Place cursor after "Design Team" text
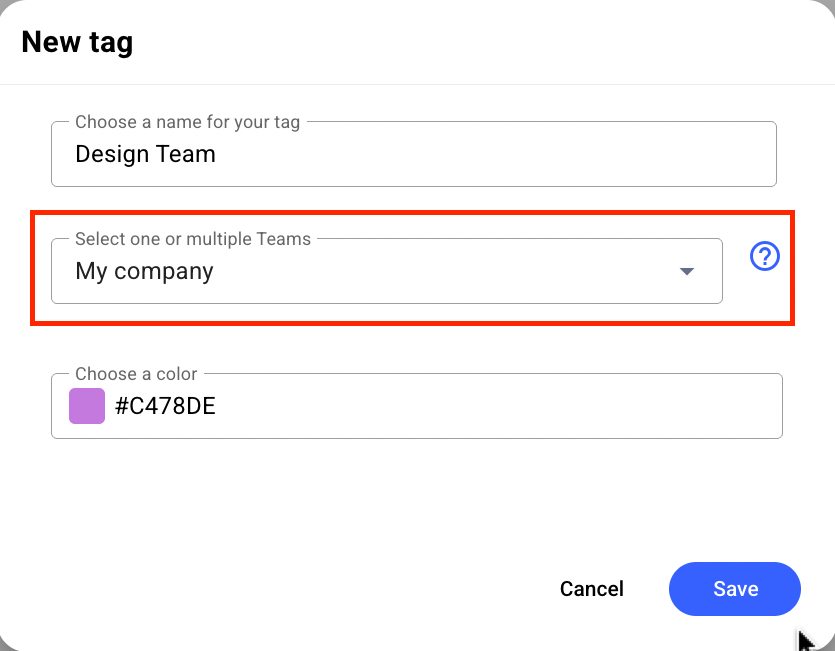 point(217,154)
